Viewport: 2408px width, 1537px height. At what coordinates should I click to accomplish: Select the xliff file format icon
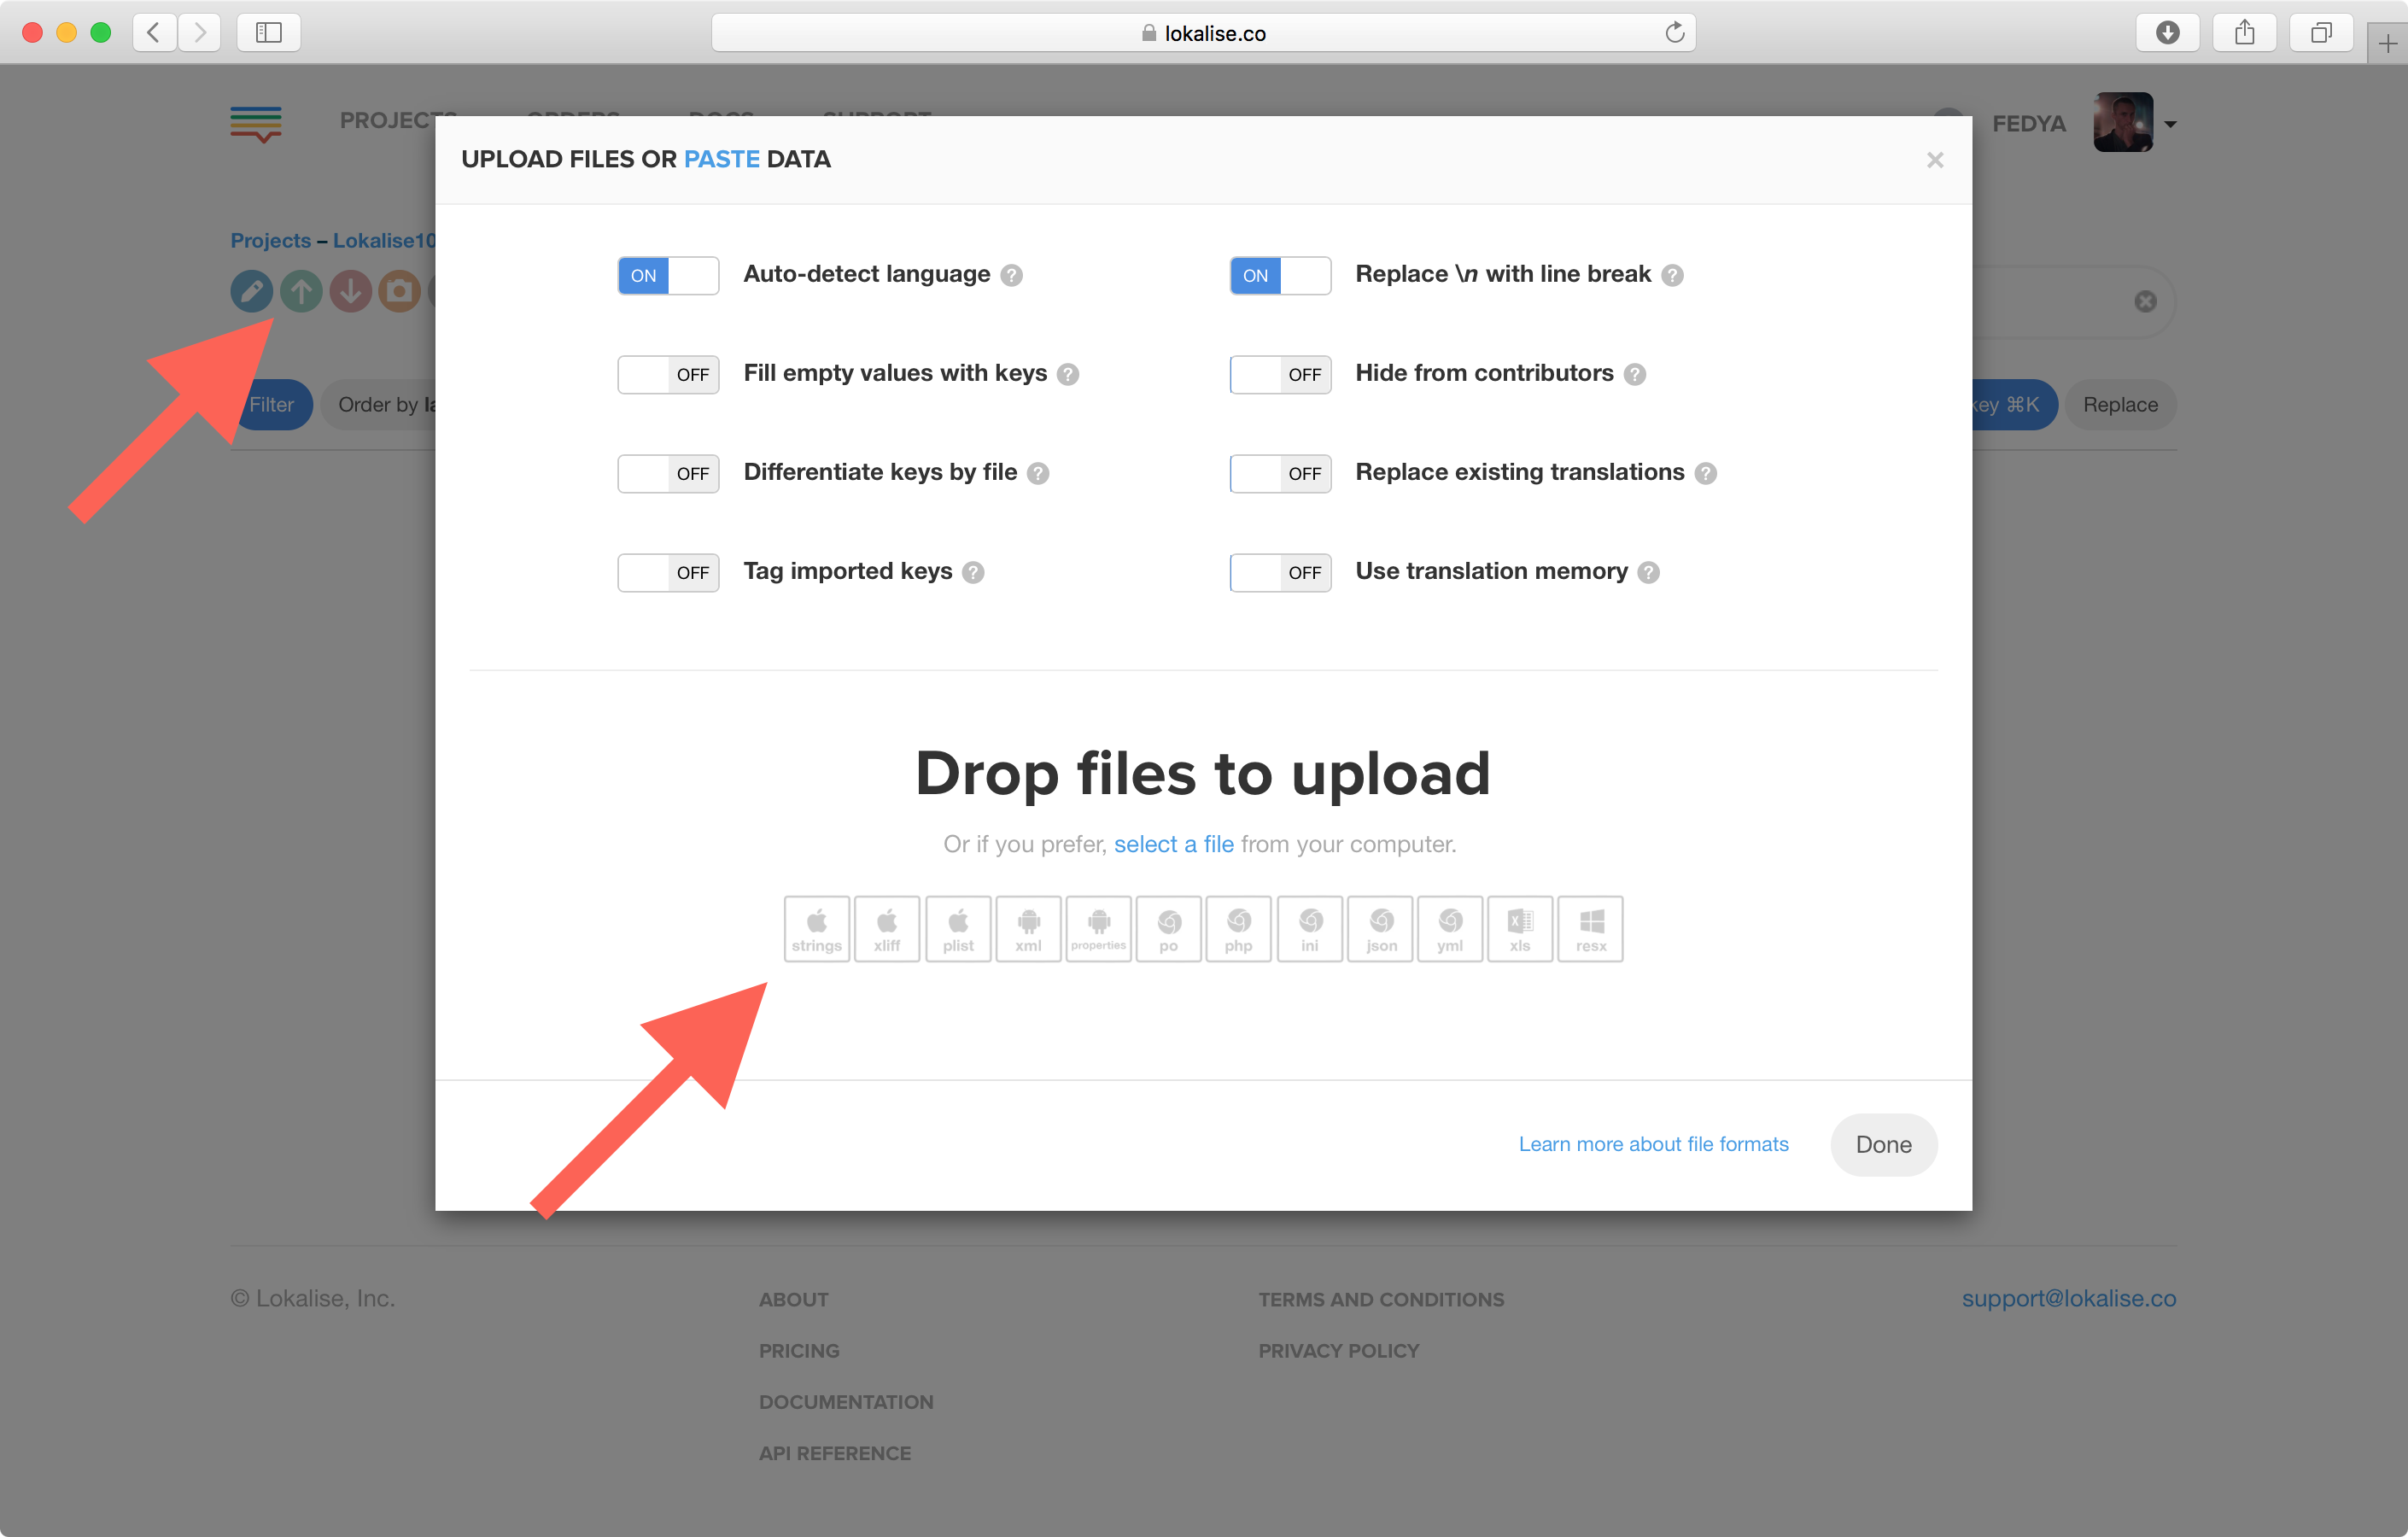(x=887, y=929)
